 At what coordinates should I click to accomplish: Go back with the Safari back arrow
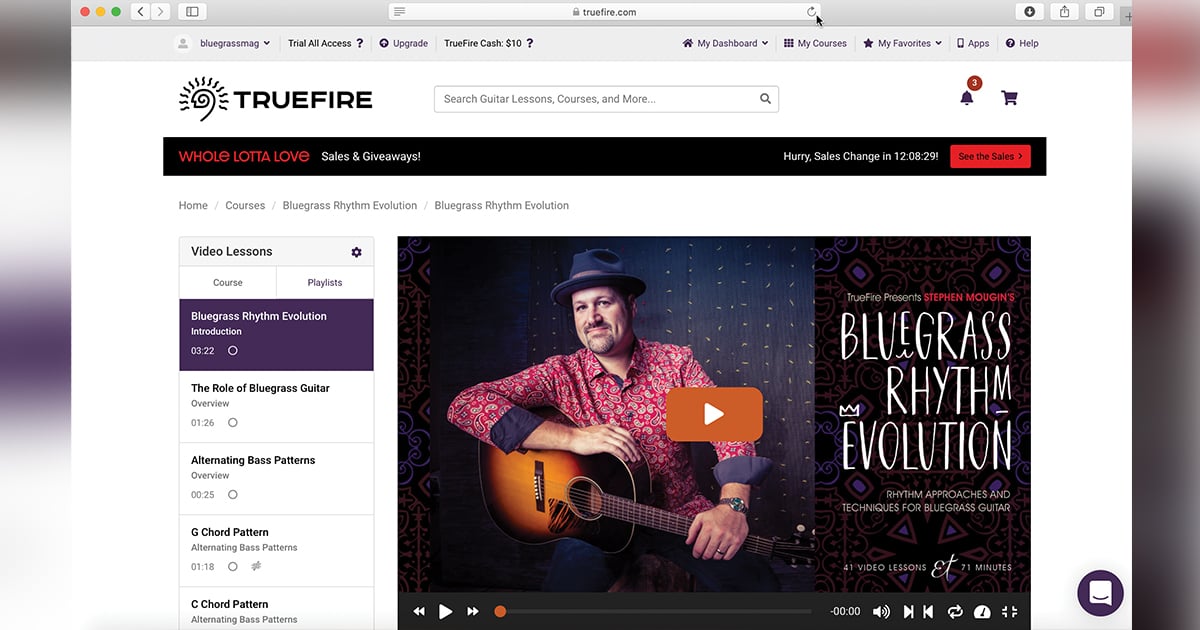click(140, 12)
